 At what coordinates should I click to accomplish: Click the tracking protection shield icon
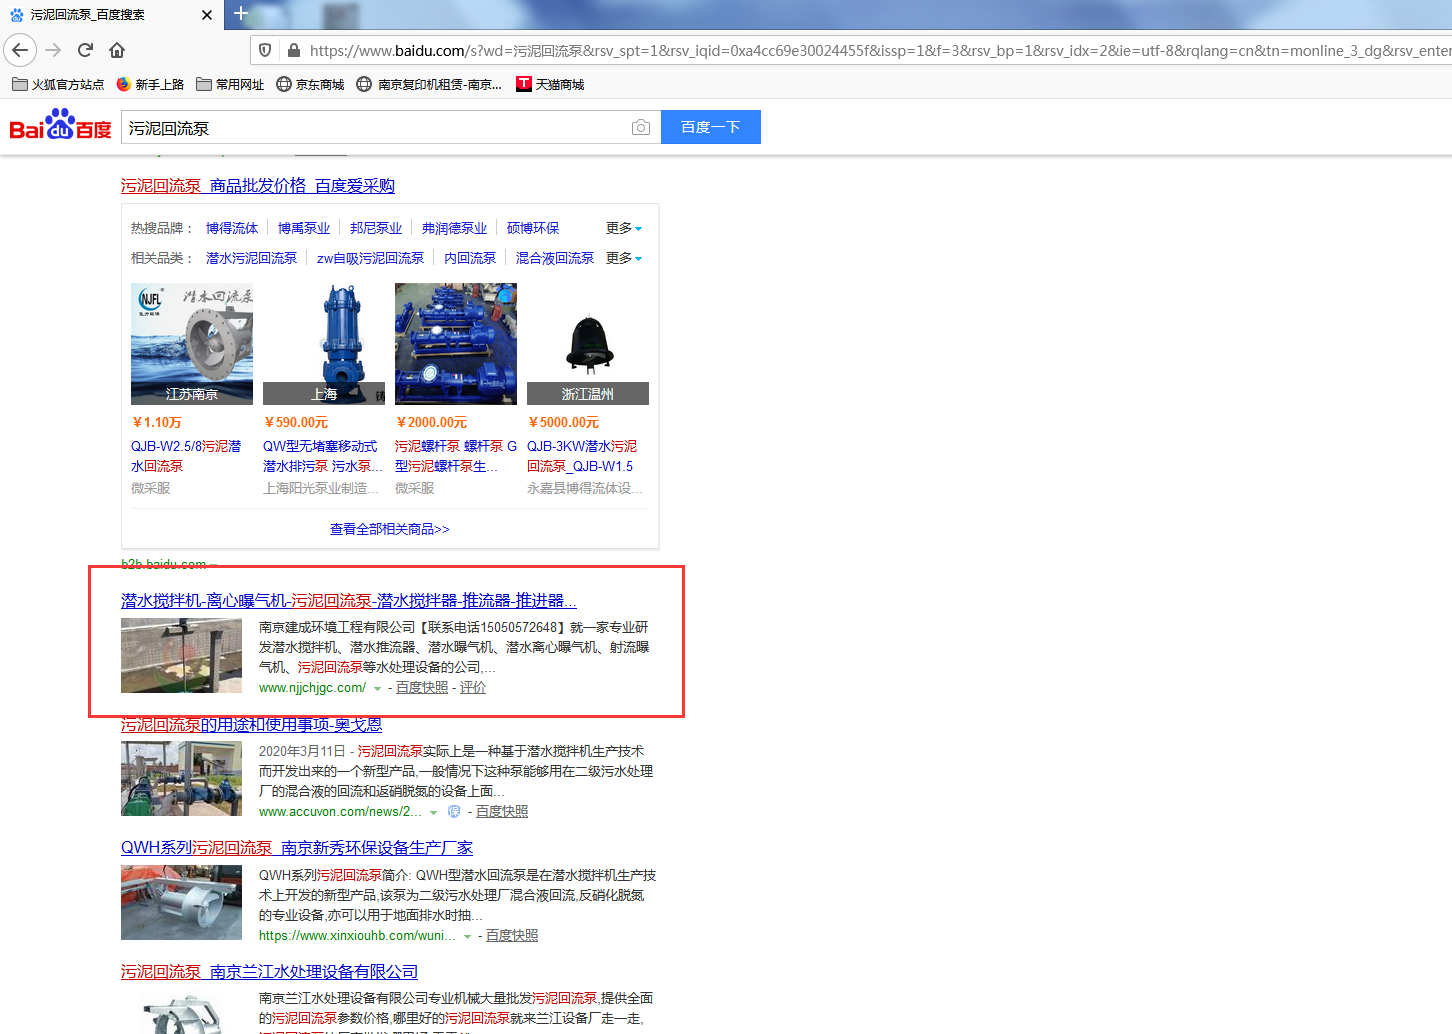point(265,50)
